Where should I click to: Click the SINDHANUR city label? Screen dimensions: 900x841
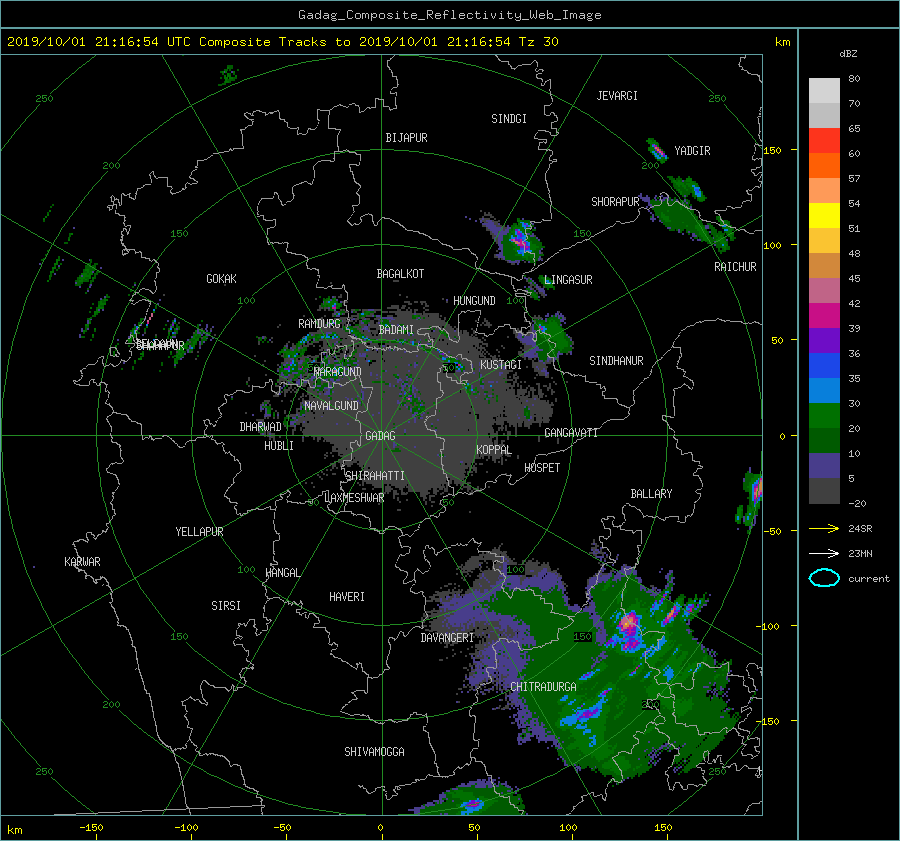pos(616,361)
